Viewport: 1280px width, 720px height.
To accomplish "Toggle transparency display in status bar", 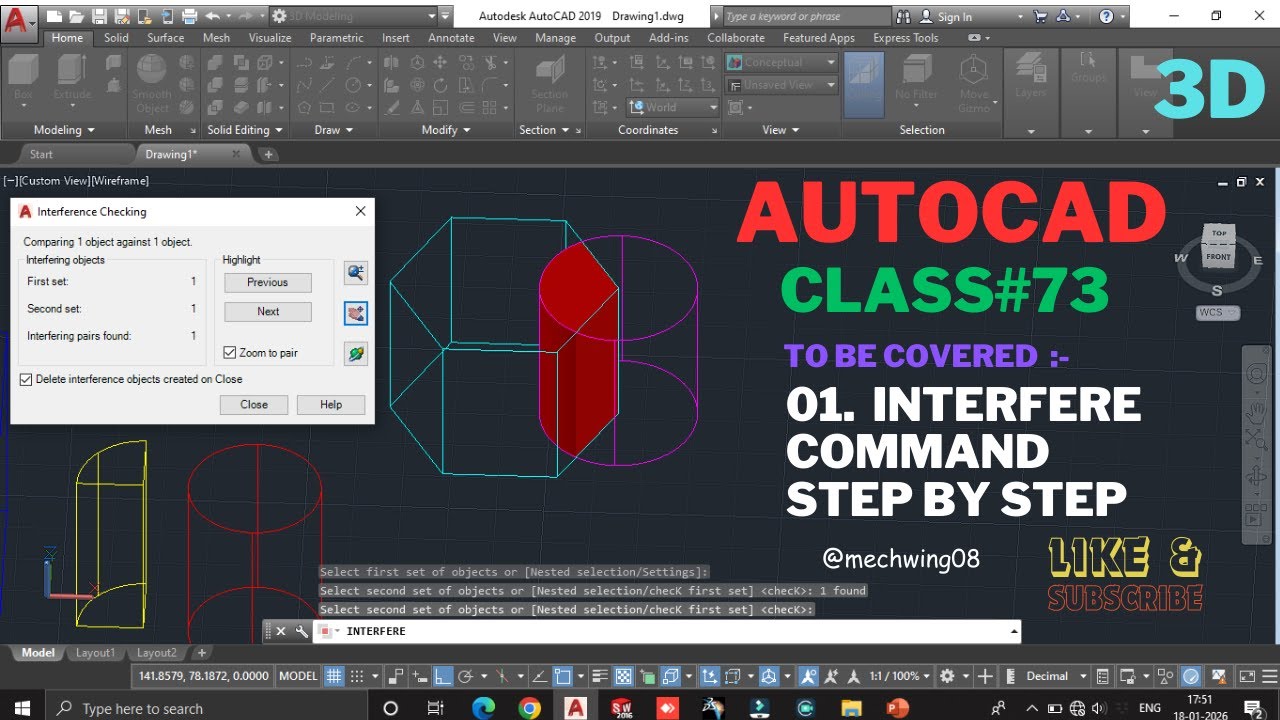I will point(623,676).
